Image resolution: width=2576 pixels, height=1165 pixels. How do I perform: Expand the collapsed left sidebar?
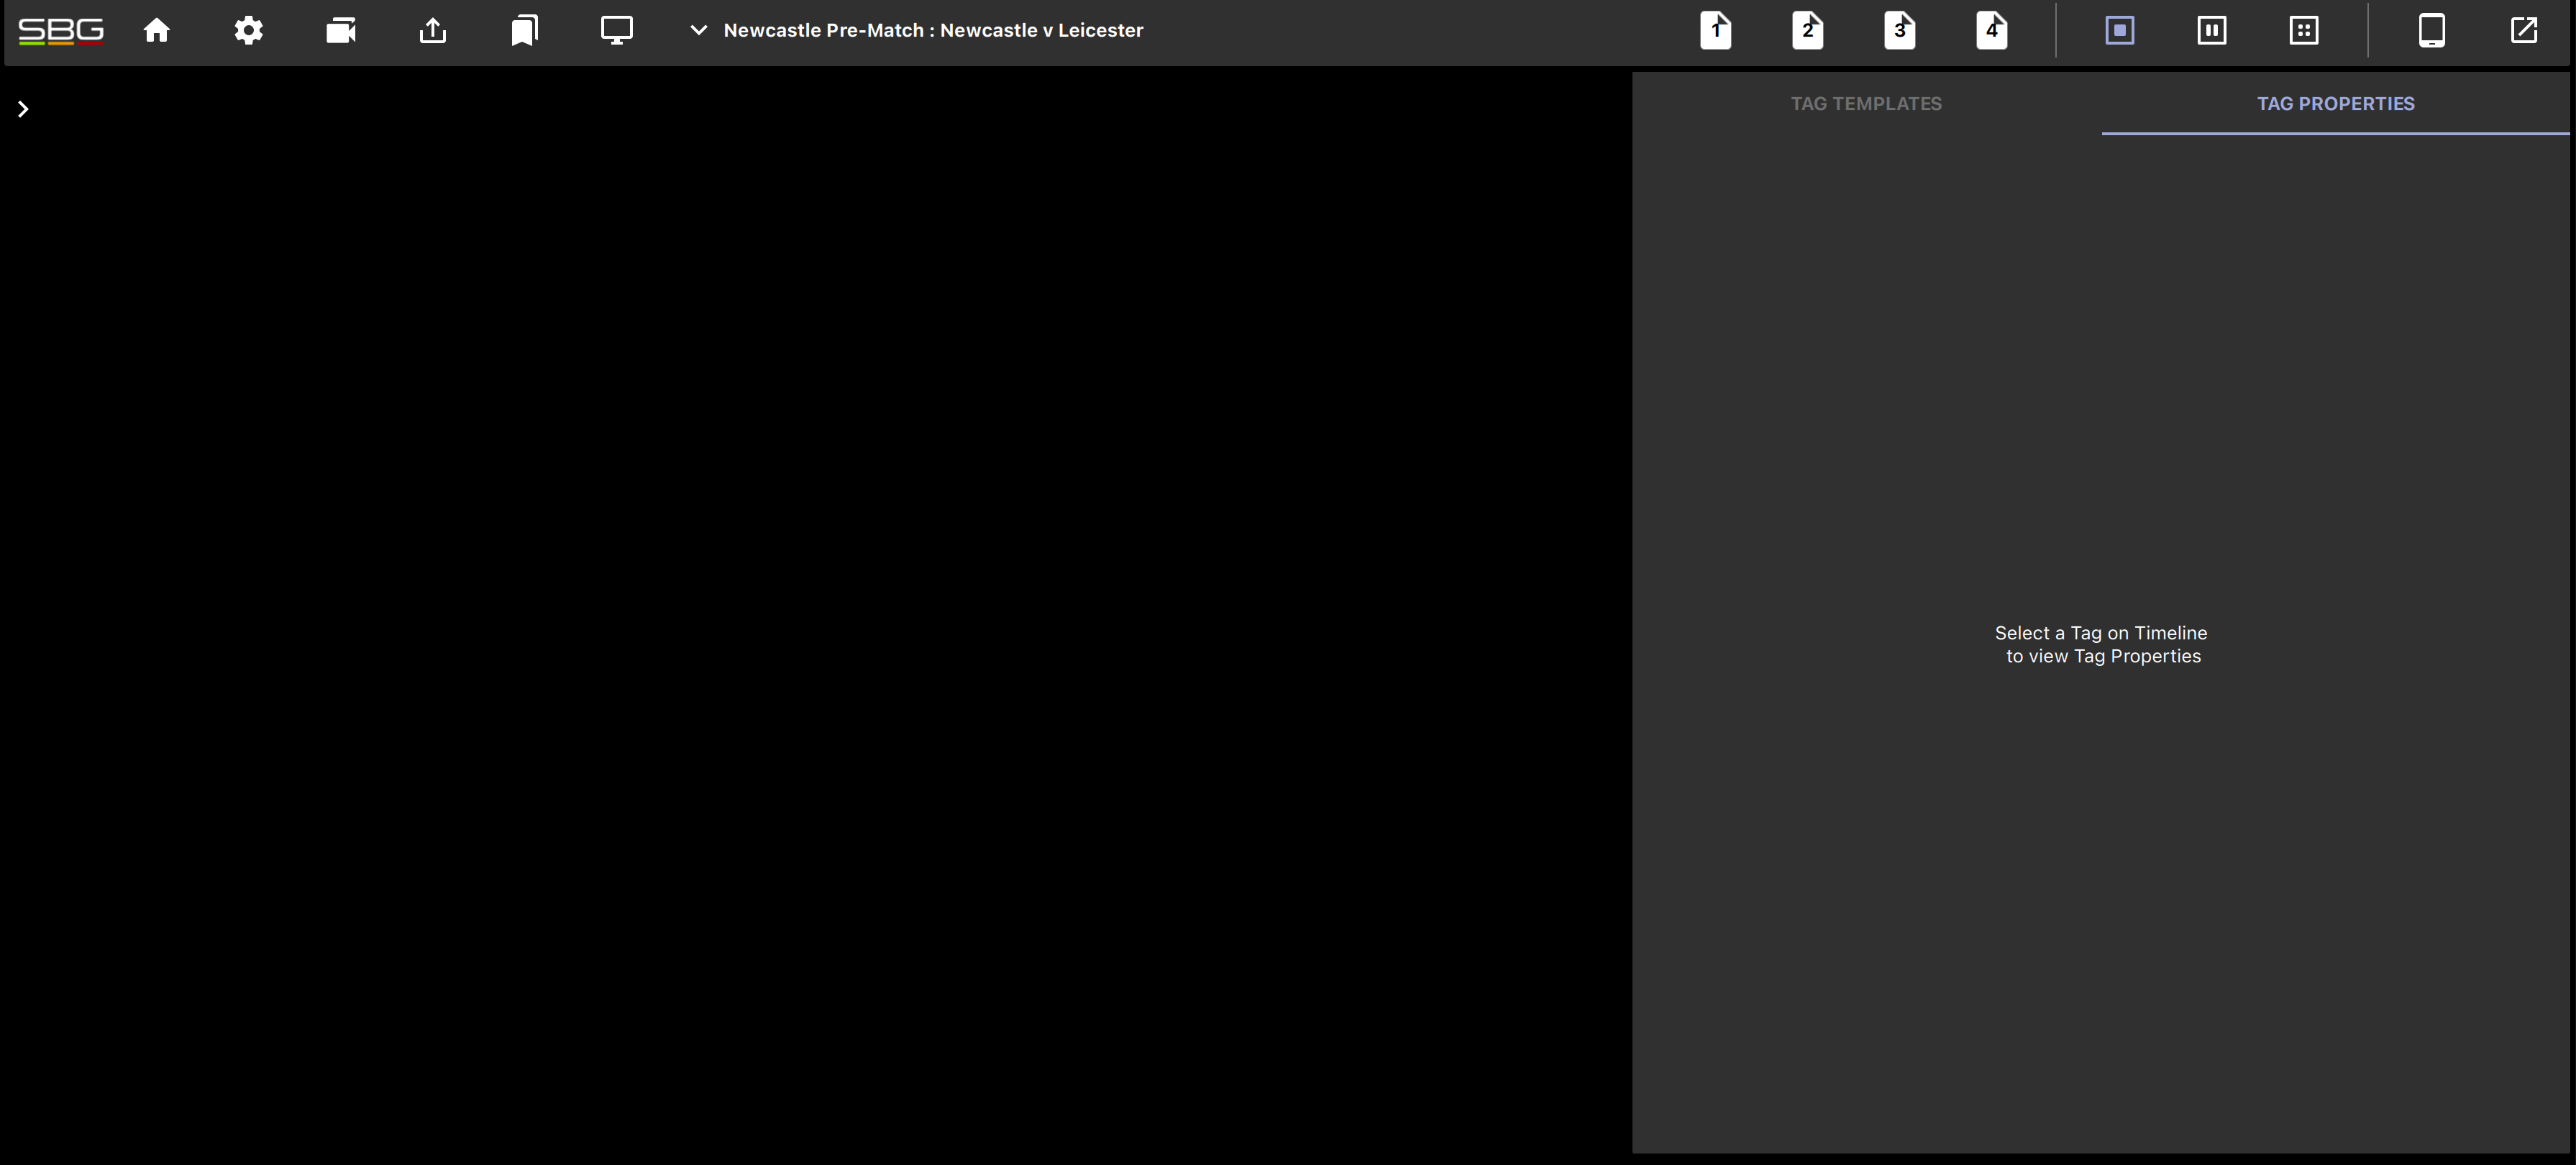pyautogui.click(x=22, y=108)
